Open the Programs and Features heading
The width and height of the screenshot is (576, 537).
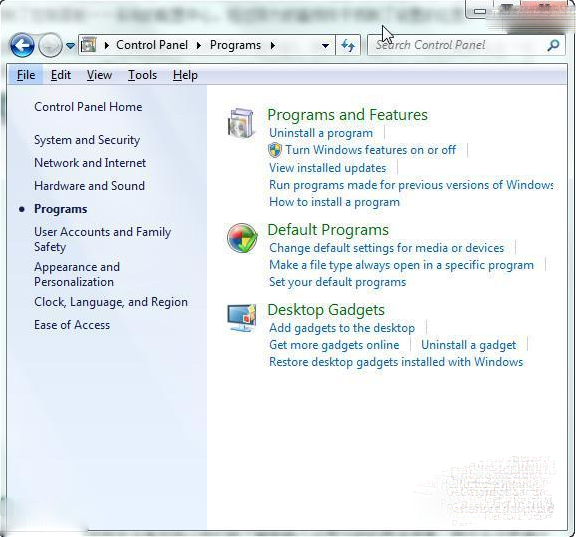point(347,115)
